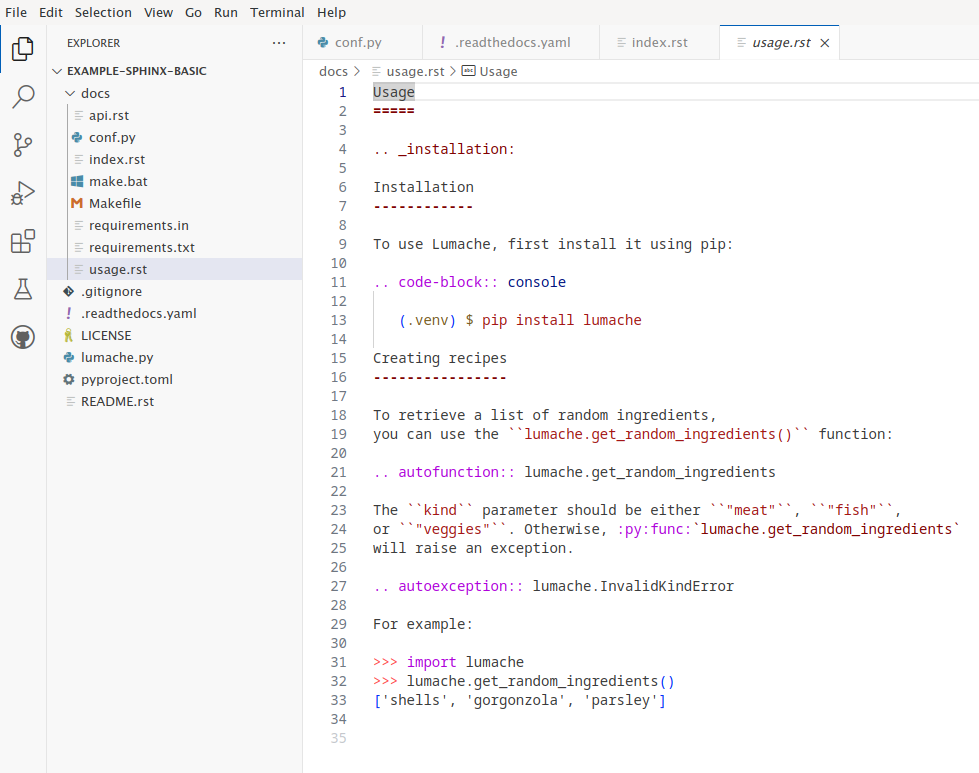The image size is (979, 773).
Task: Open the Extensions view icon
Action: [x=23, y=241]
